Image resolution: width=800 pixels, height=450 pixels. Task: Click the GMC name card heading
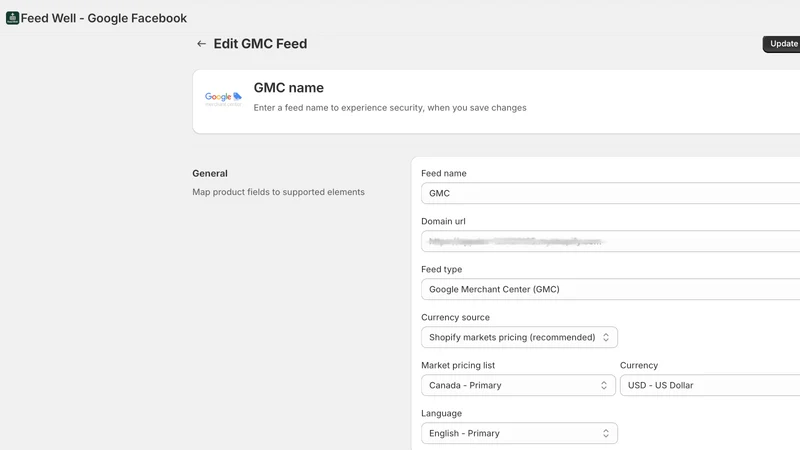[288, 88]
